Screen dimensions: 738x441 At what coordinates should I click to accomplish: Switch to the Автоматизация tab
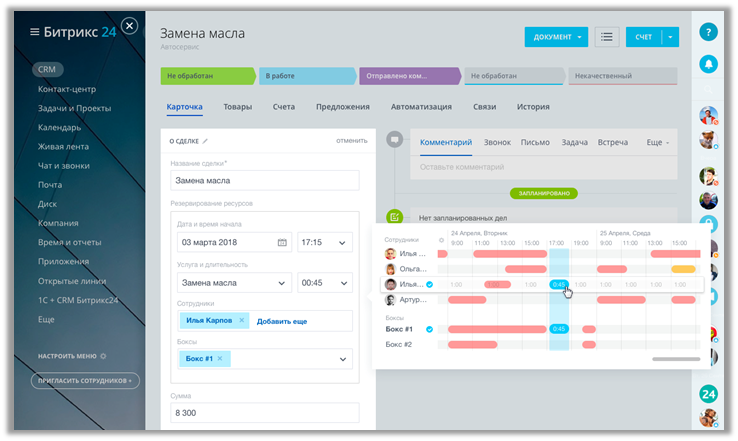click(421, 107)
